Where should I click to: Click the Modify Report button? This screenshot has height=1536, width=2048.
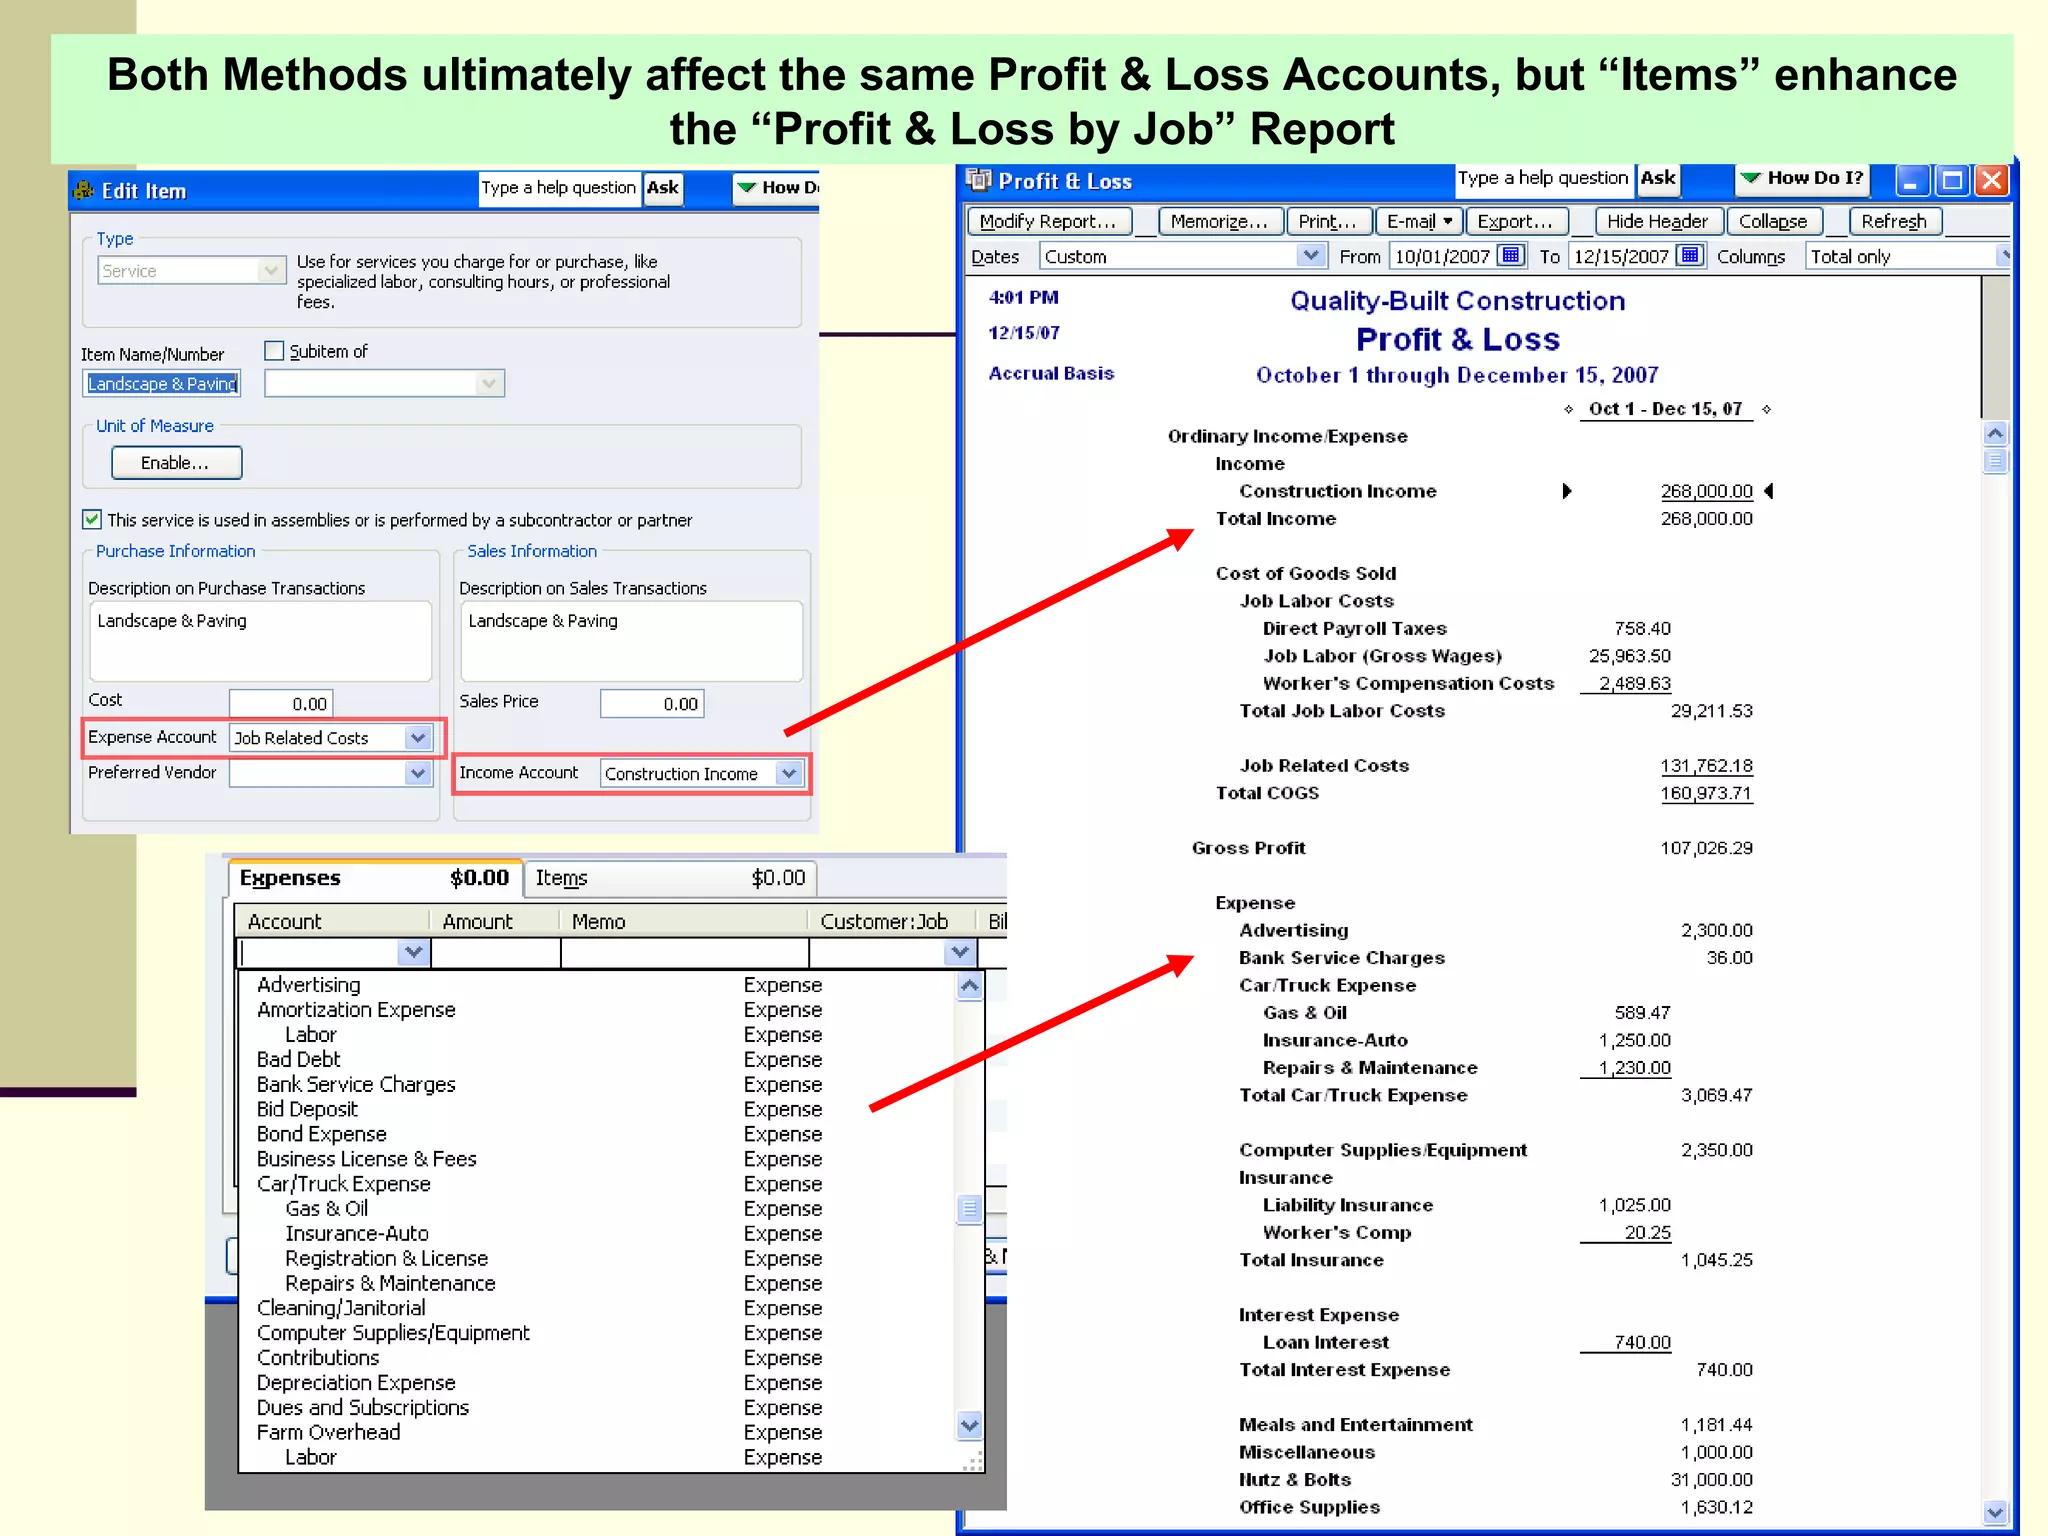click(1048, 221)
